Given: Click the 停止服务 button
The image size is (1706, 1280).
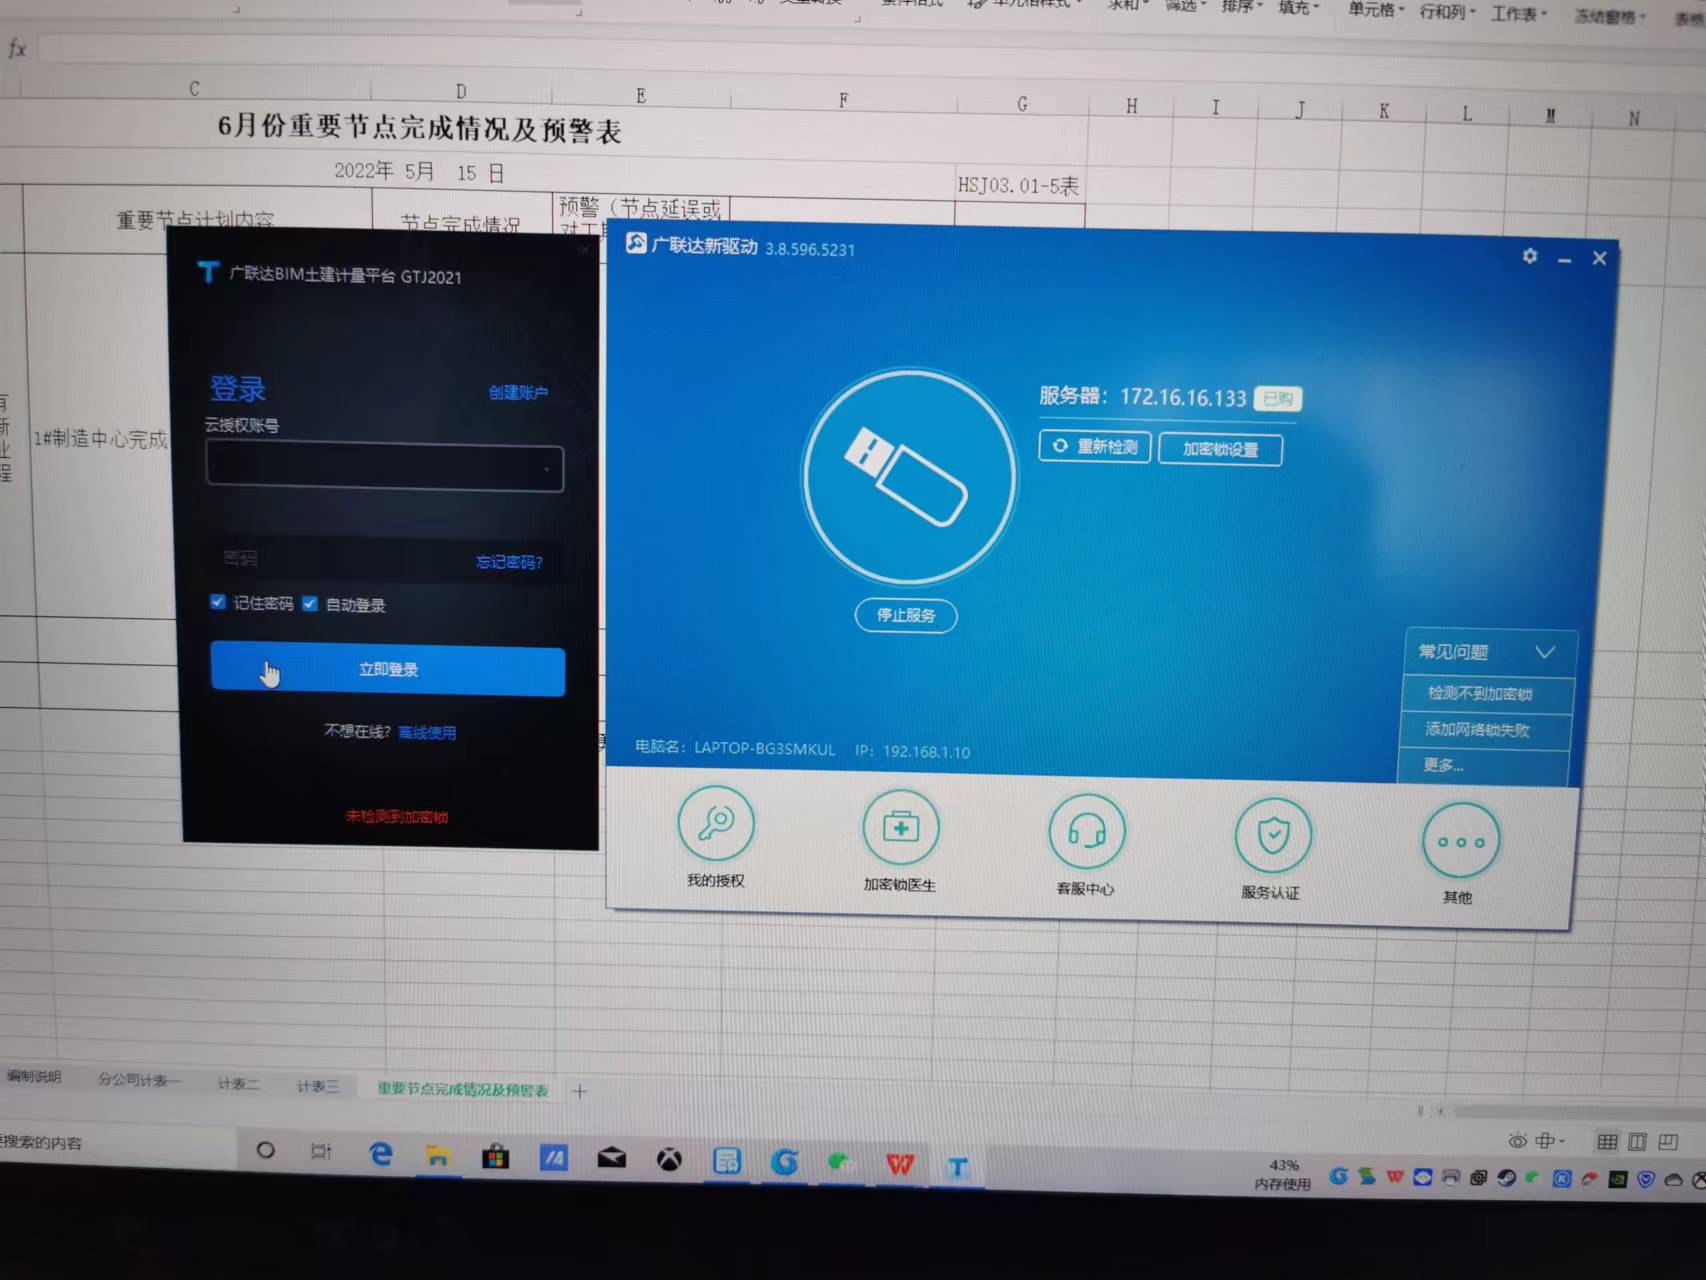Looking at the screenshot, I should coord(906,615).
